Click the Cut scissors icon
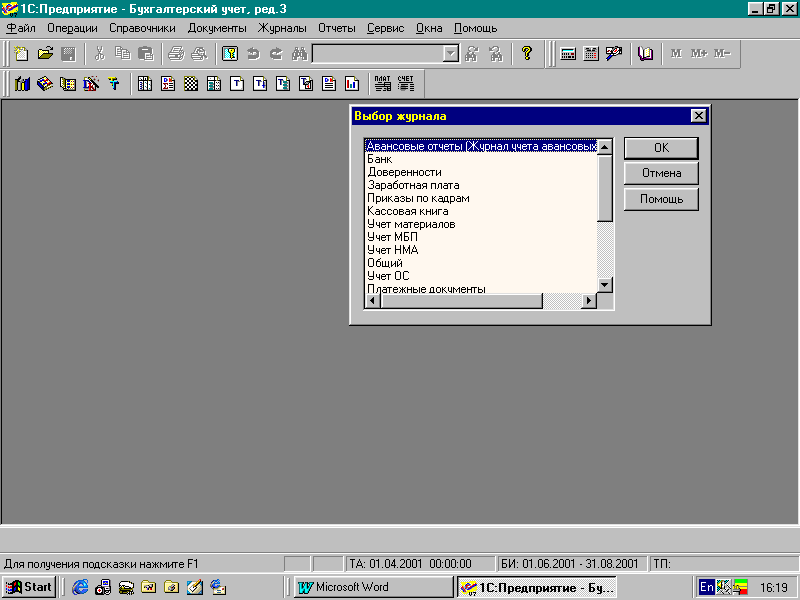This screenshot has height=600, width=800. pyautogui.click(x=99, y=54)
